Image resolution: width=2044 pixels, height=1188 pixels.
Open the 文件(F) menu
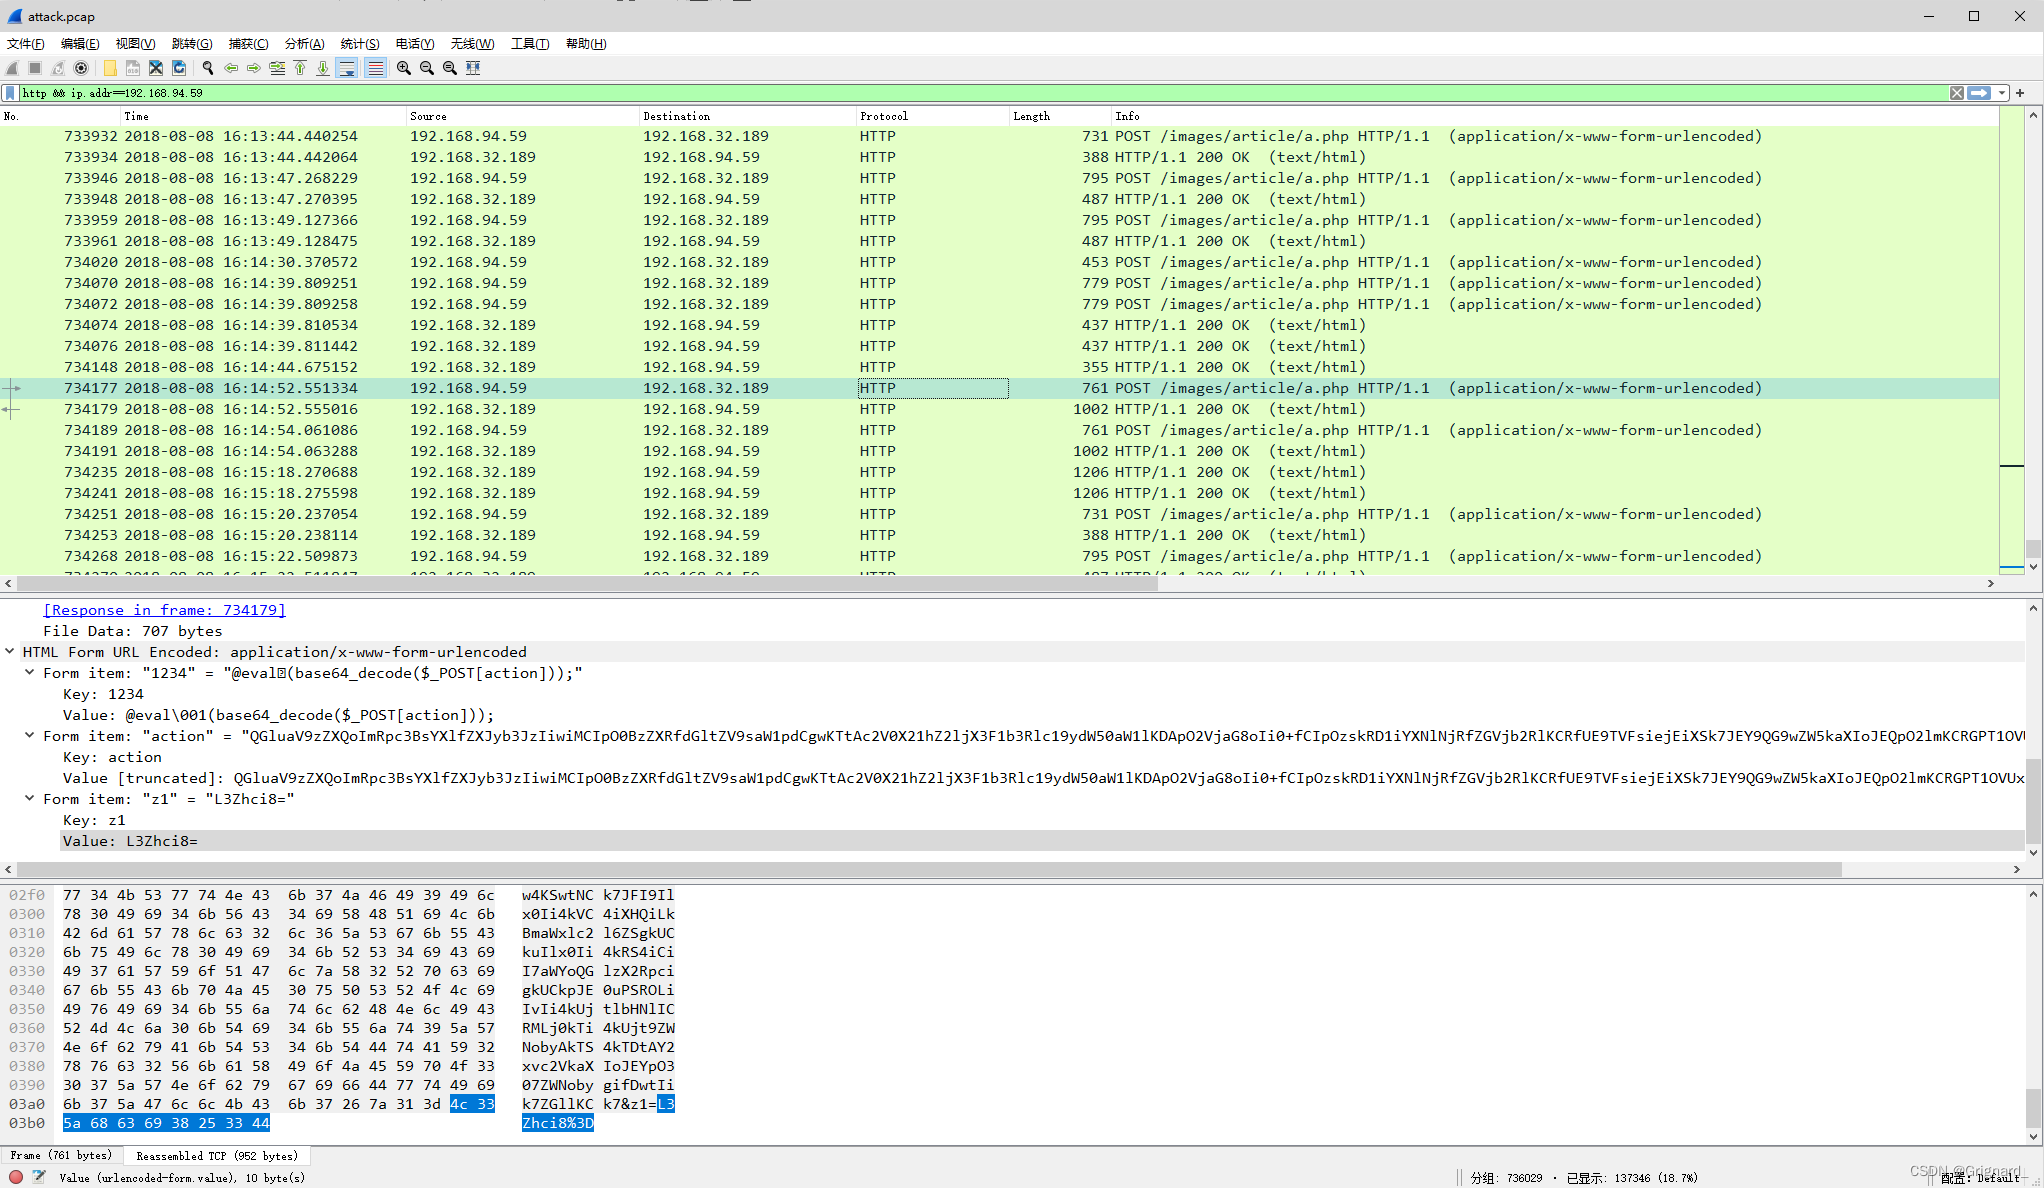26,44
